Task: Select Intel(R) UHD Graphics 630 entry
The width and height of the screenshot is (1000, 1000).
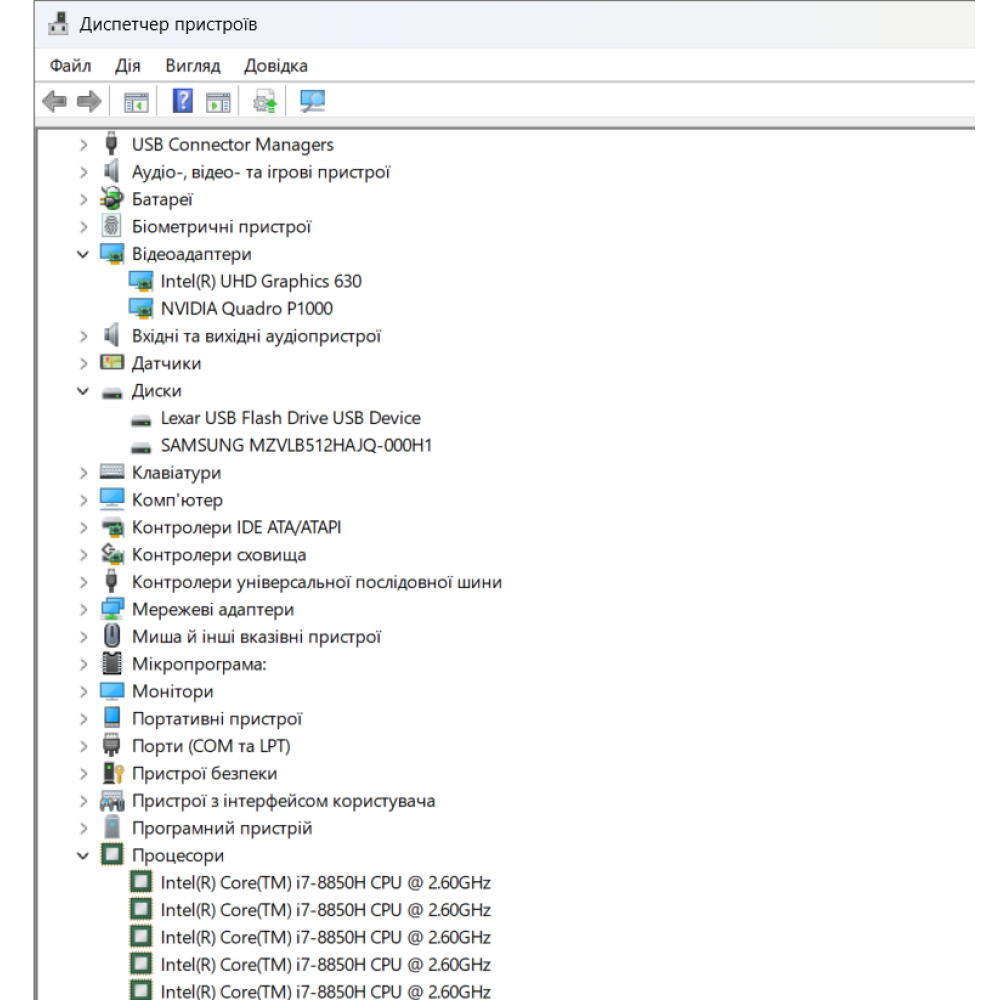Action: [261, 281]
